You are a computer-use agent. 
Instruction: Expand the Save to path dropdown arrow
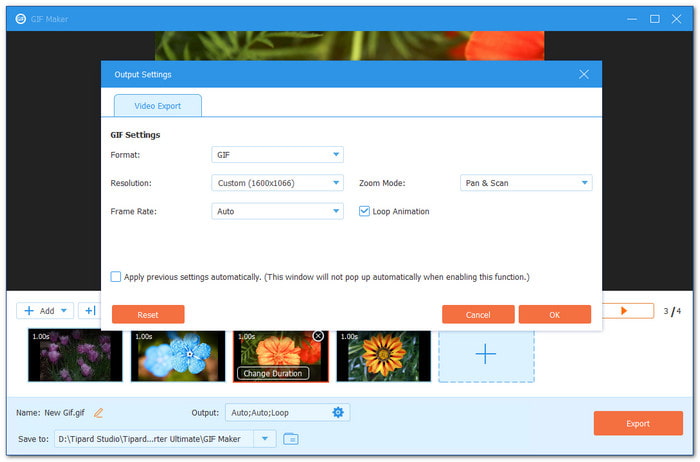[x=265, y=439]
